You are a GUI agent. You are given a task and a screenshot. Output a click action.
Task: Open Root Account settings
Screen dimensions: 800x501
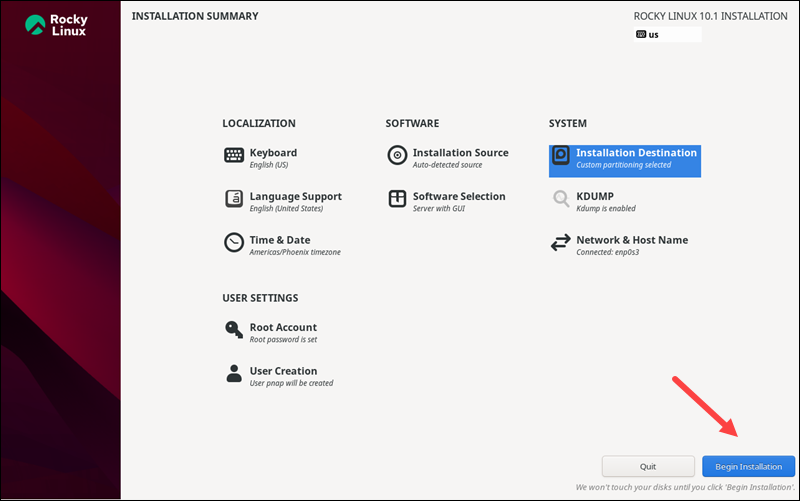tap(283, 328)
